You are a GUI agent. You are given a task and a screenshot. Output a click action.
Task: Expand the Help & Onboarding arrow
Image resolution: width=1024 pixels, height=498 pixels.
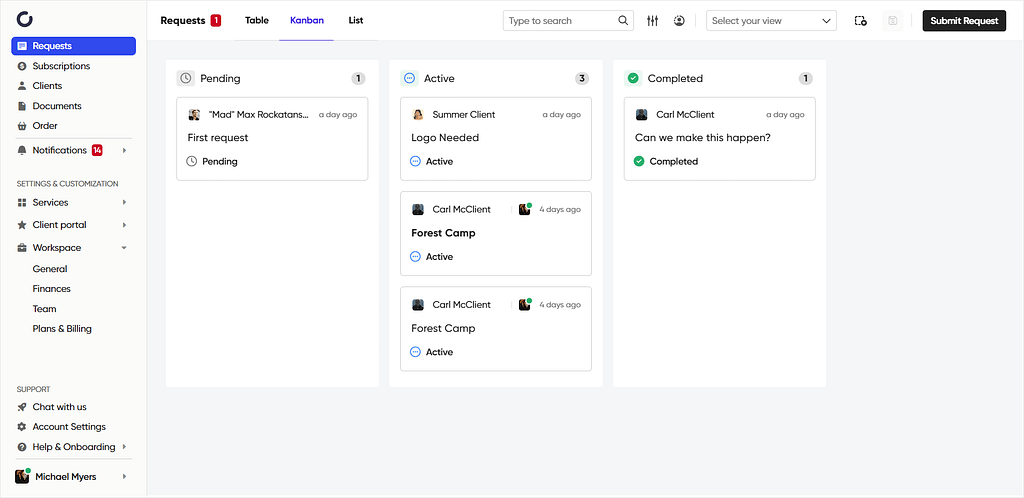coord(124,447)
